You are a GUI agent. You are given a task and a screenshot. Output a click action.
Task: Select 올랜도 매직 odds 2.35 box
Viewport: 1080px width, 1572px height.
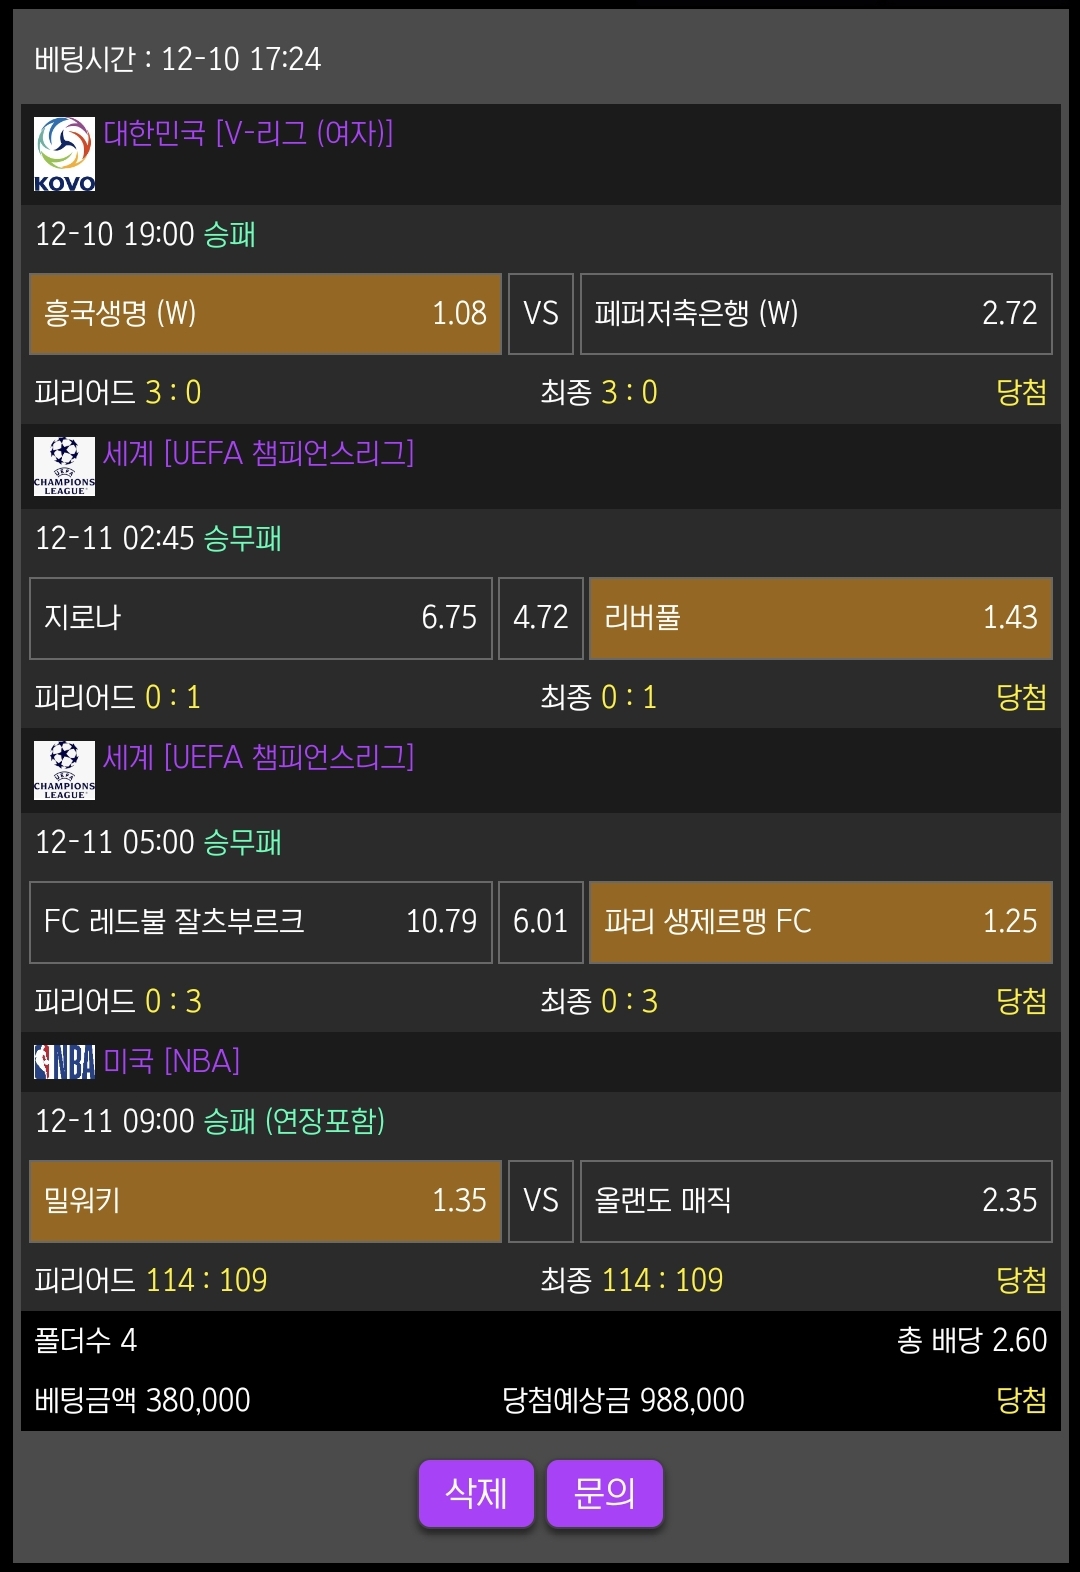click(x=816, y=1201)
